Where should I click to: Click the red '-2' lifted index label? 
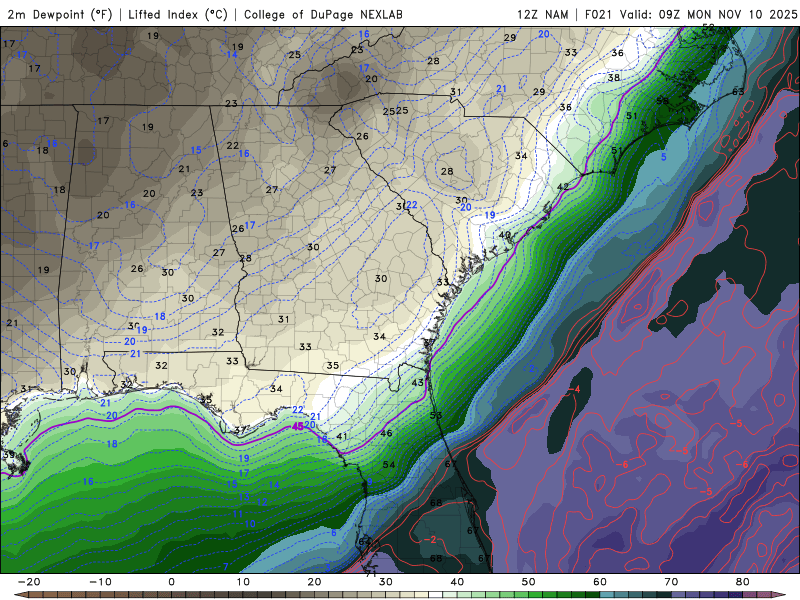431,540
